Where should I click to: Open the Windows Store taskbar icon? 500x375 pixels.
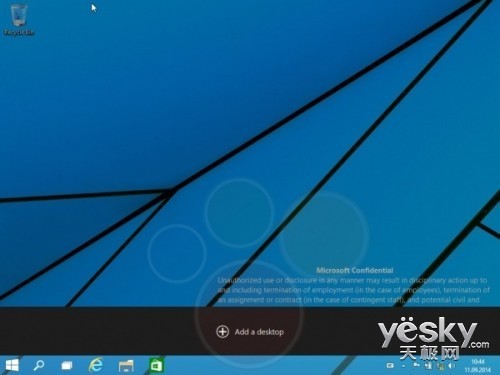click(156, 365)
